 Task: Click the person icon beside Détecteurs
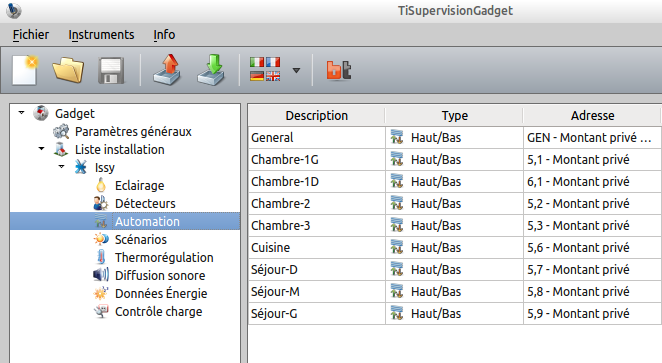101,203
